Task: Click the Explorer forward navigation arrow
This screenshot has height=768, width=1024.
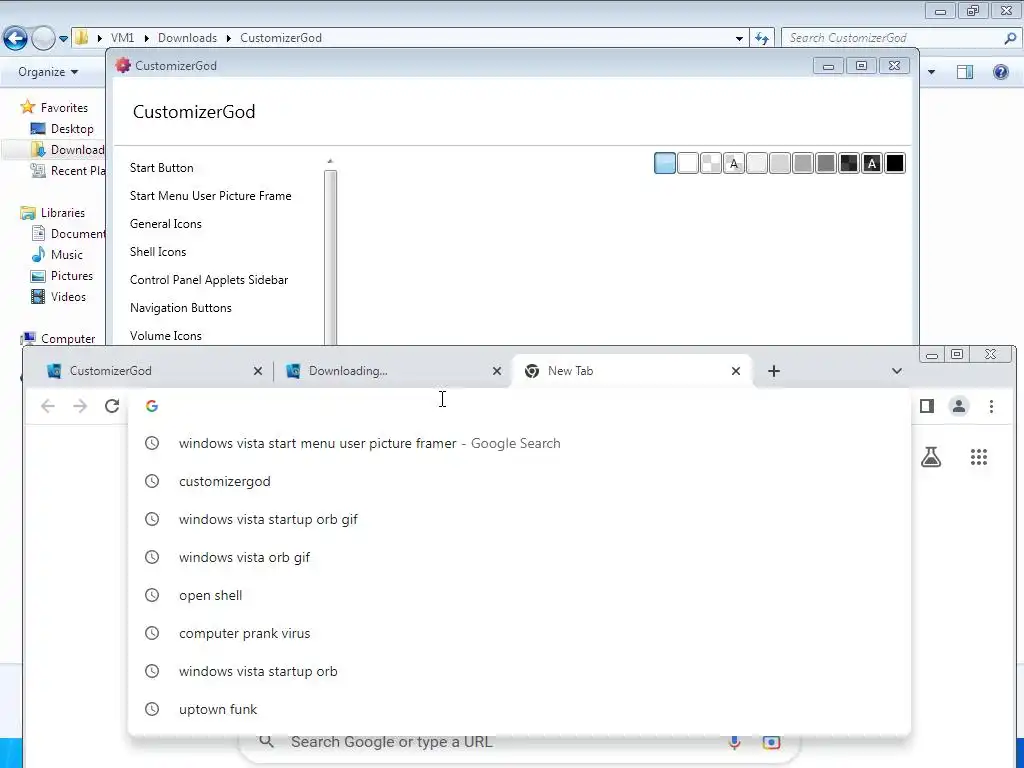Action: [43, 38]
